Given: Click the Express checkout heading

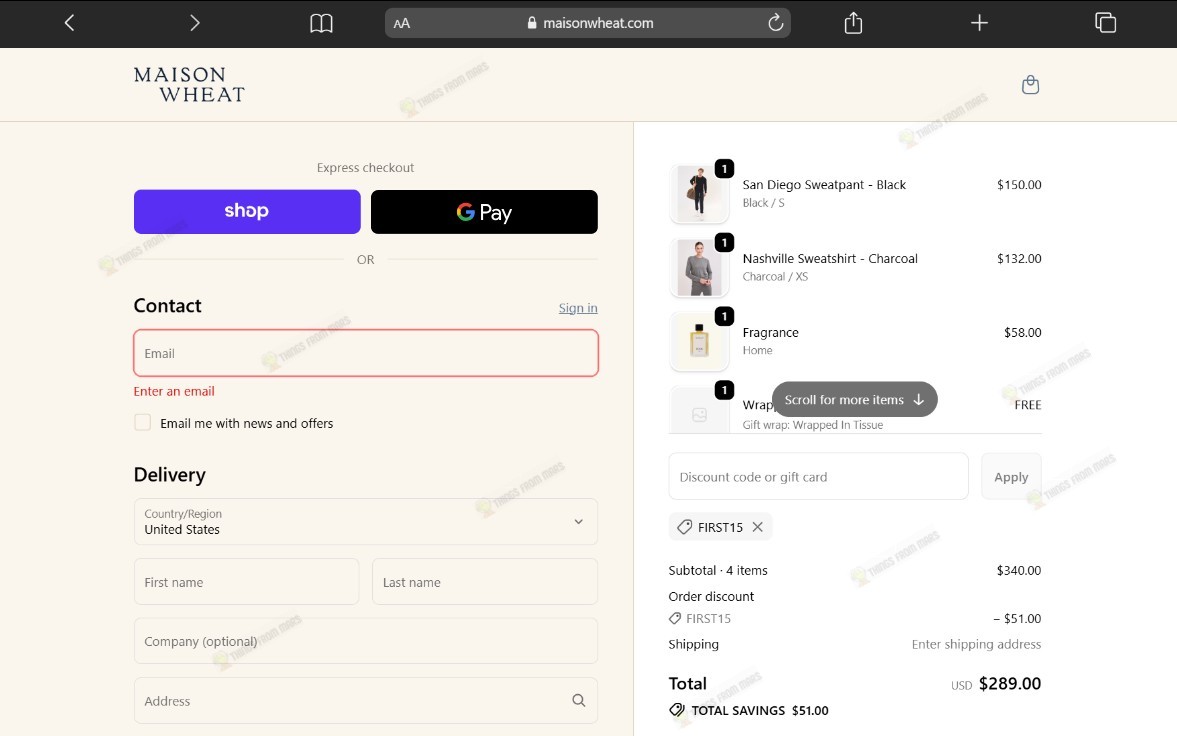Looking at the screenshot, I should coord(366,167).
